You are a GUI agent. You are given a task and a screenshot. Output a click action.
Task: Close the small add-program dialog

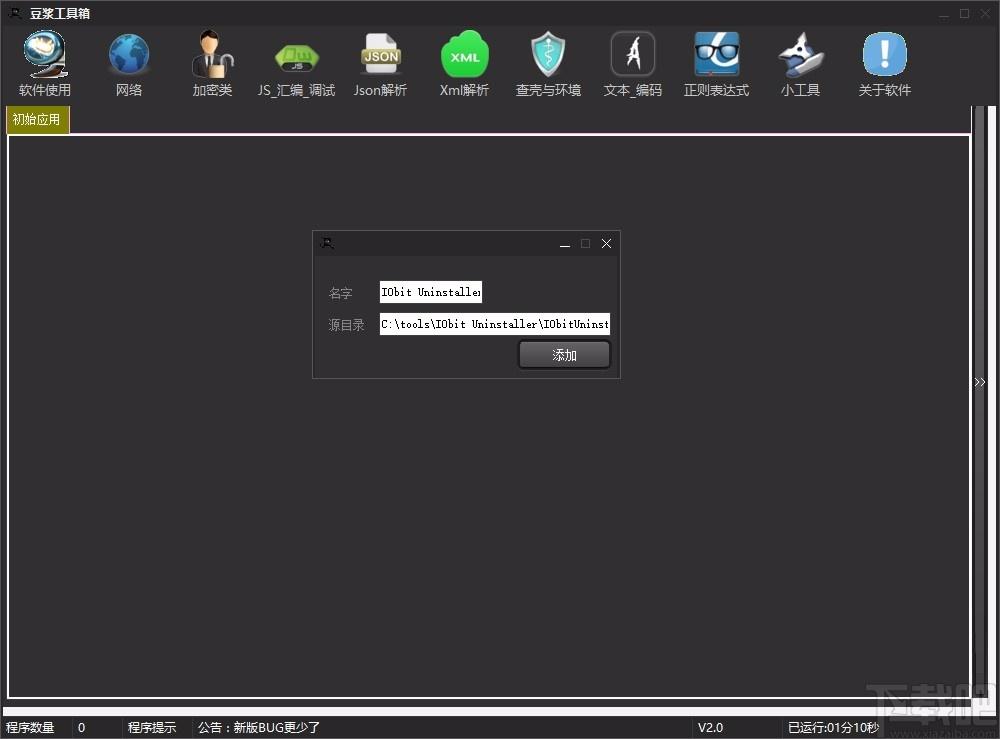coord(607,244)
